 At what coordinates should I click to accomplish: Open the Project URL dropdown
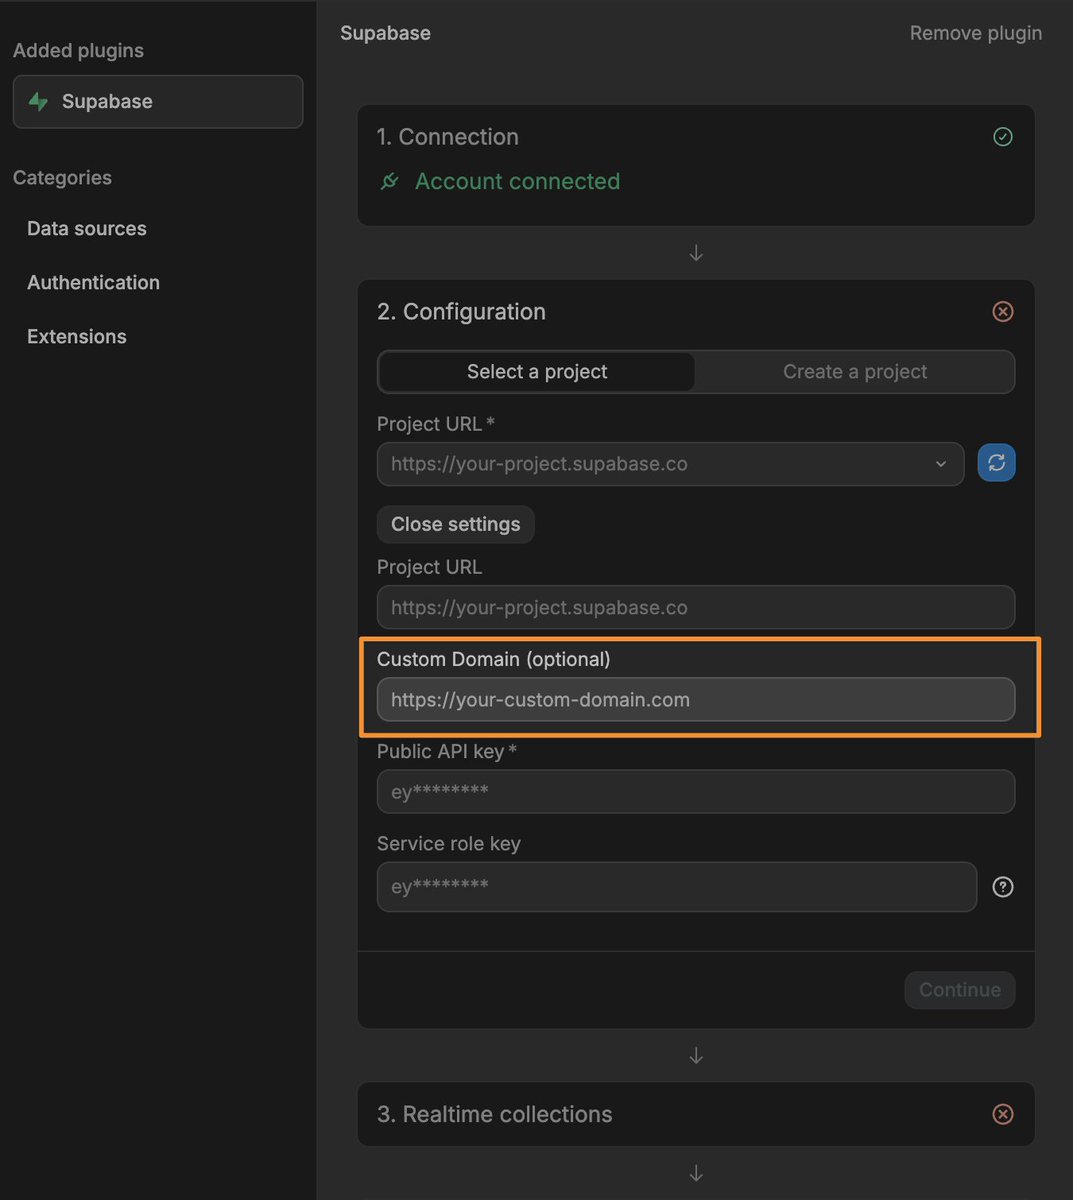coord(670,464)
